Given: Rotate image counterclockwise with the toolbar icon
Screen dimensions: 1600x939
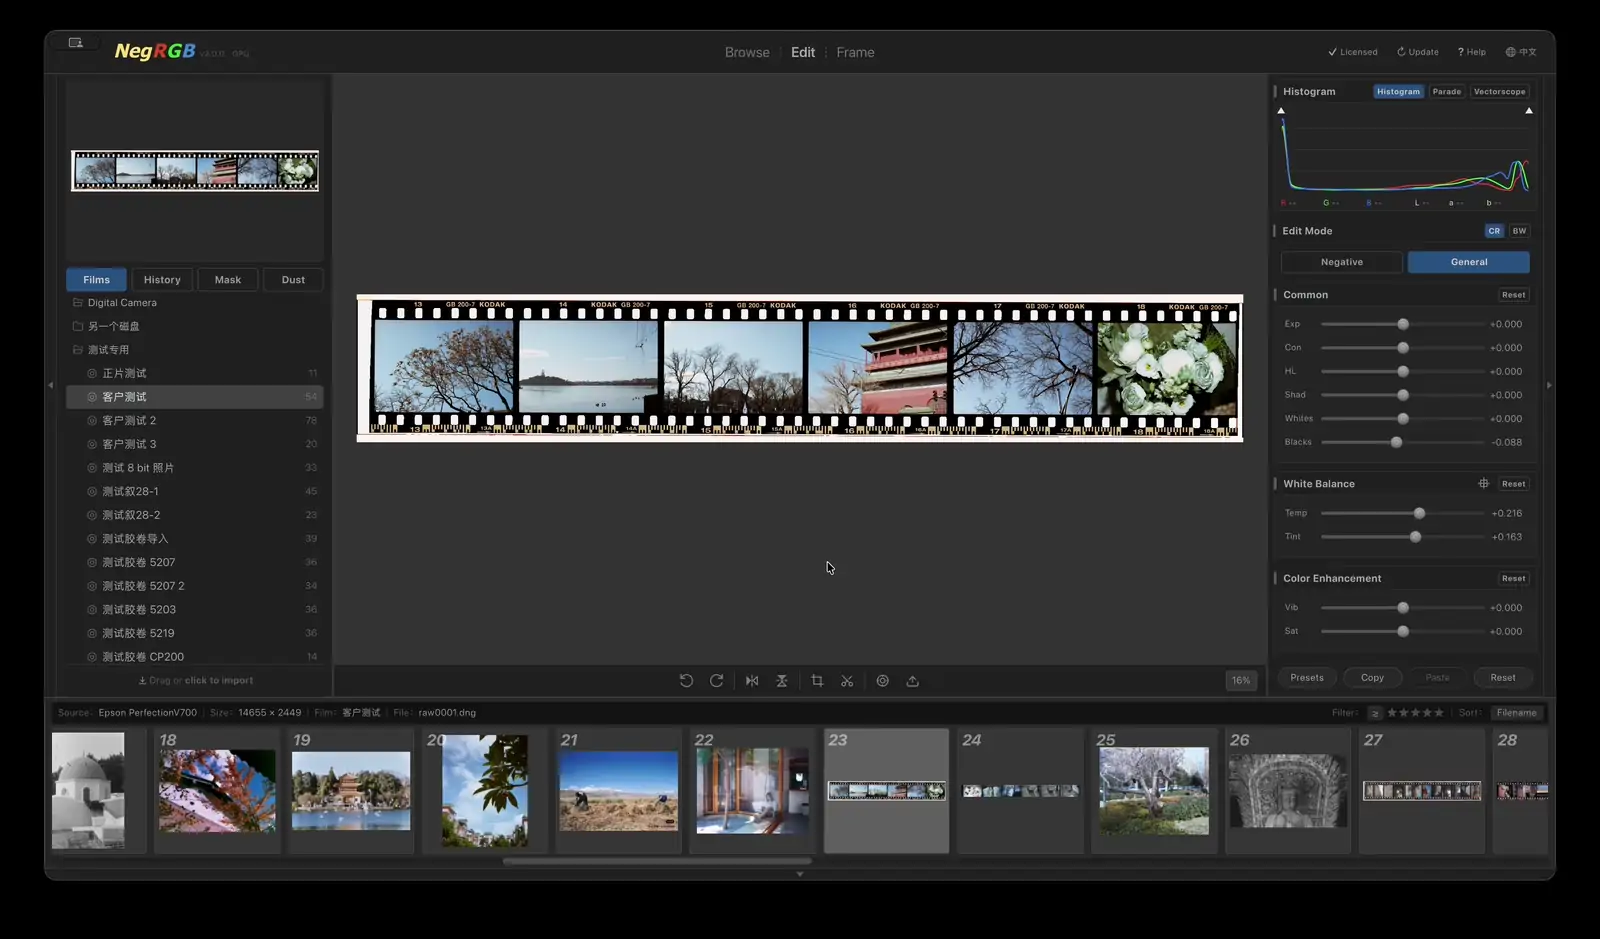Looking at the screenshot, I should click(x=686, y=681).
